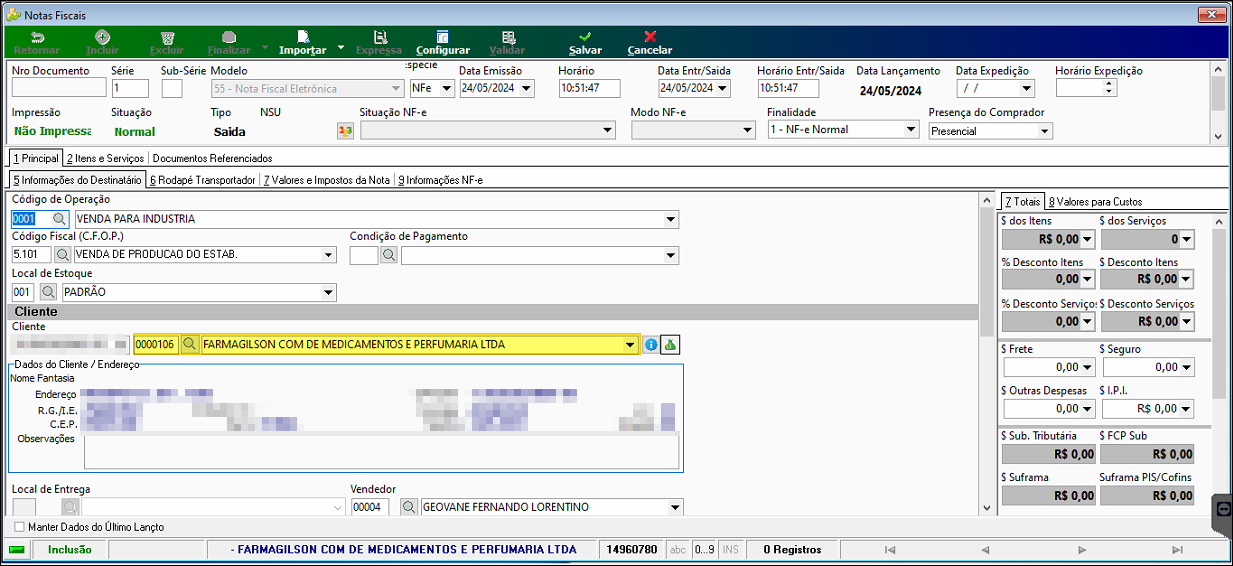
Task: Expand the Local de Estoque PADRÃO dropdown
Action: coord(329,293)
